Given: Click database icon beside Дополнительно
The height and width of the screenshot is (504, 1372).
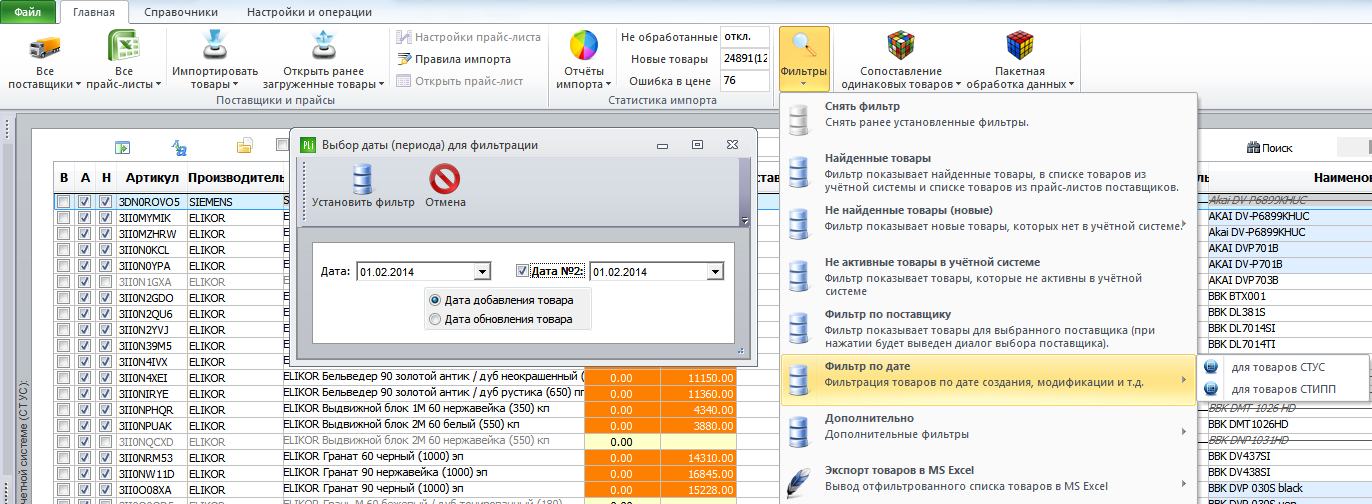Looking at the screenshot, I should point(799,430).
